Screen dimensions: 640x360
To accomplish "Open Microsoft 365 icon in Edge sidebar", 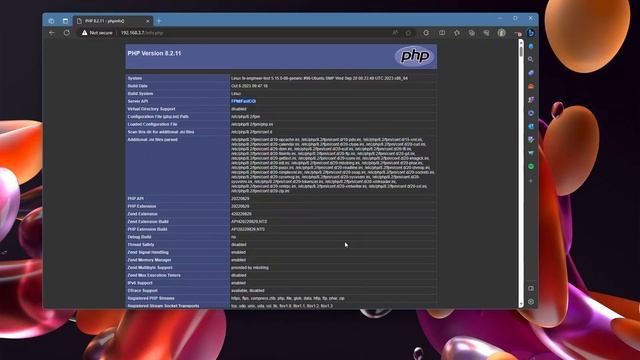I will click(x=531, y=113).
